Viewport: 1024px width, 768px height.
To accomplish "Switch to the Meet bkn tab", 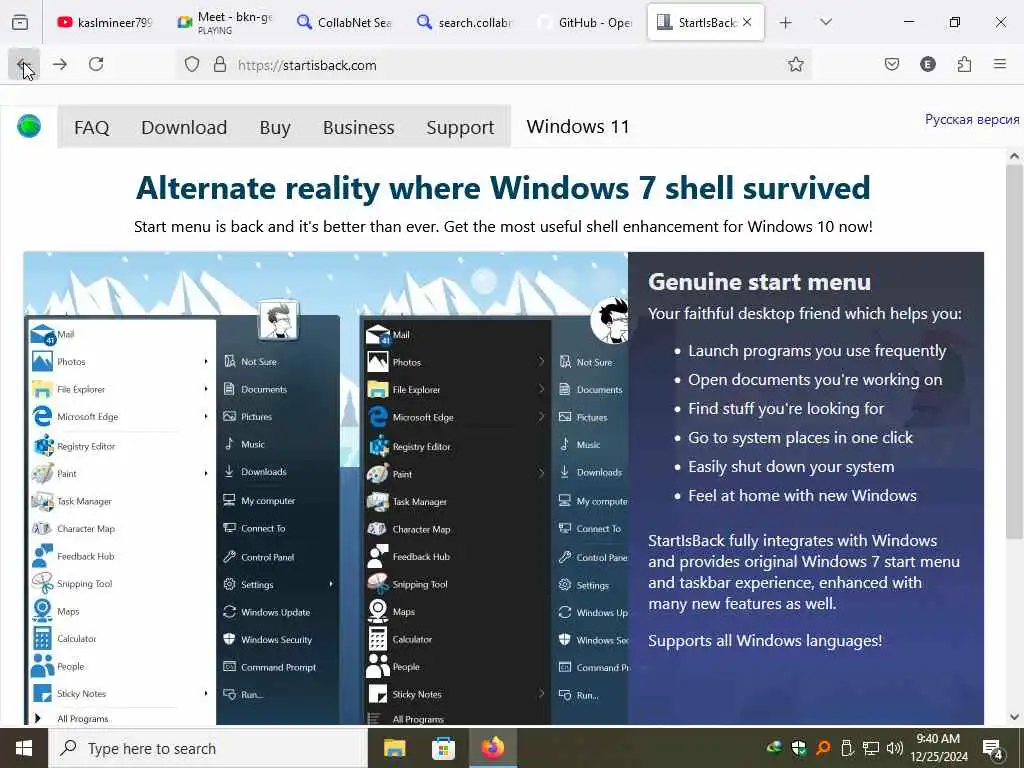I will click(x=225, y=22).
